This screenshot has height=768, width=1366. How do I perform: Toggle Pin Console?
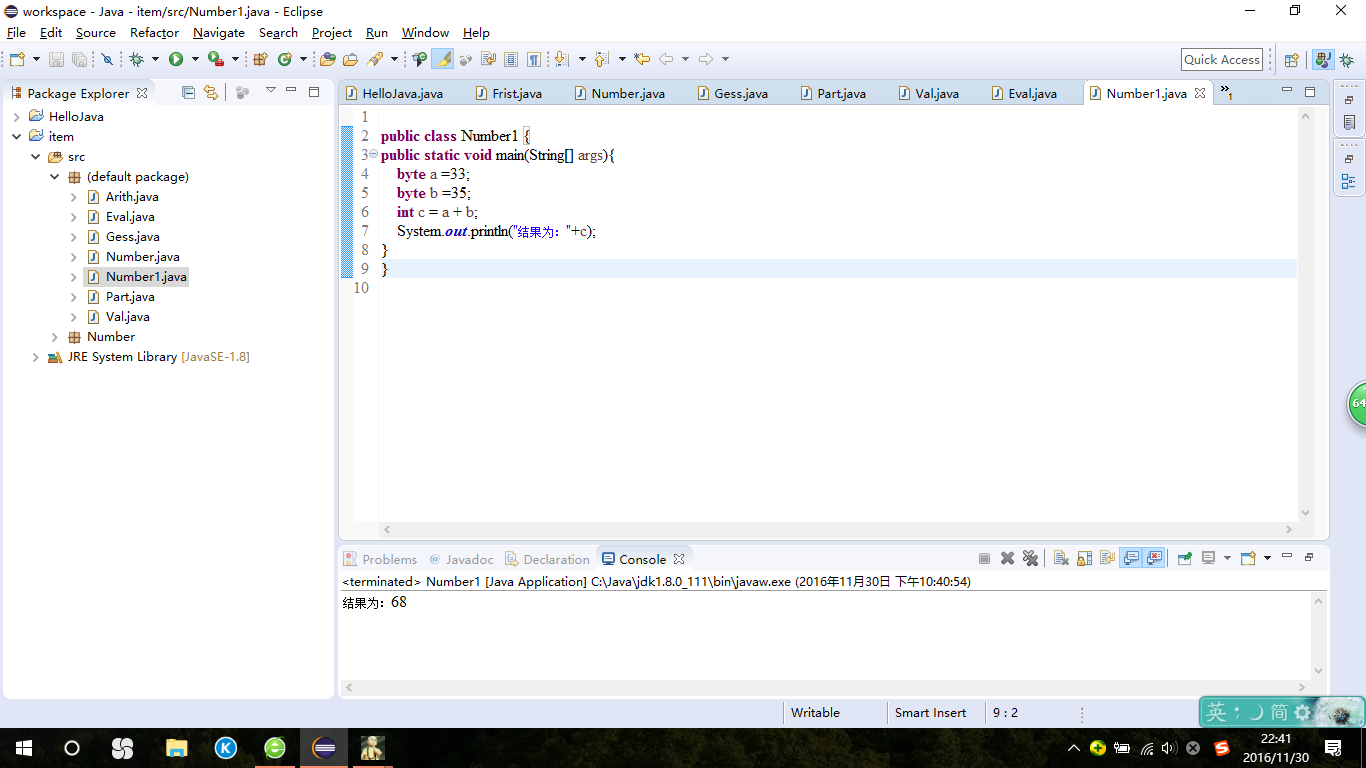(x=1184, y=558)
